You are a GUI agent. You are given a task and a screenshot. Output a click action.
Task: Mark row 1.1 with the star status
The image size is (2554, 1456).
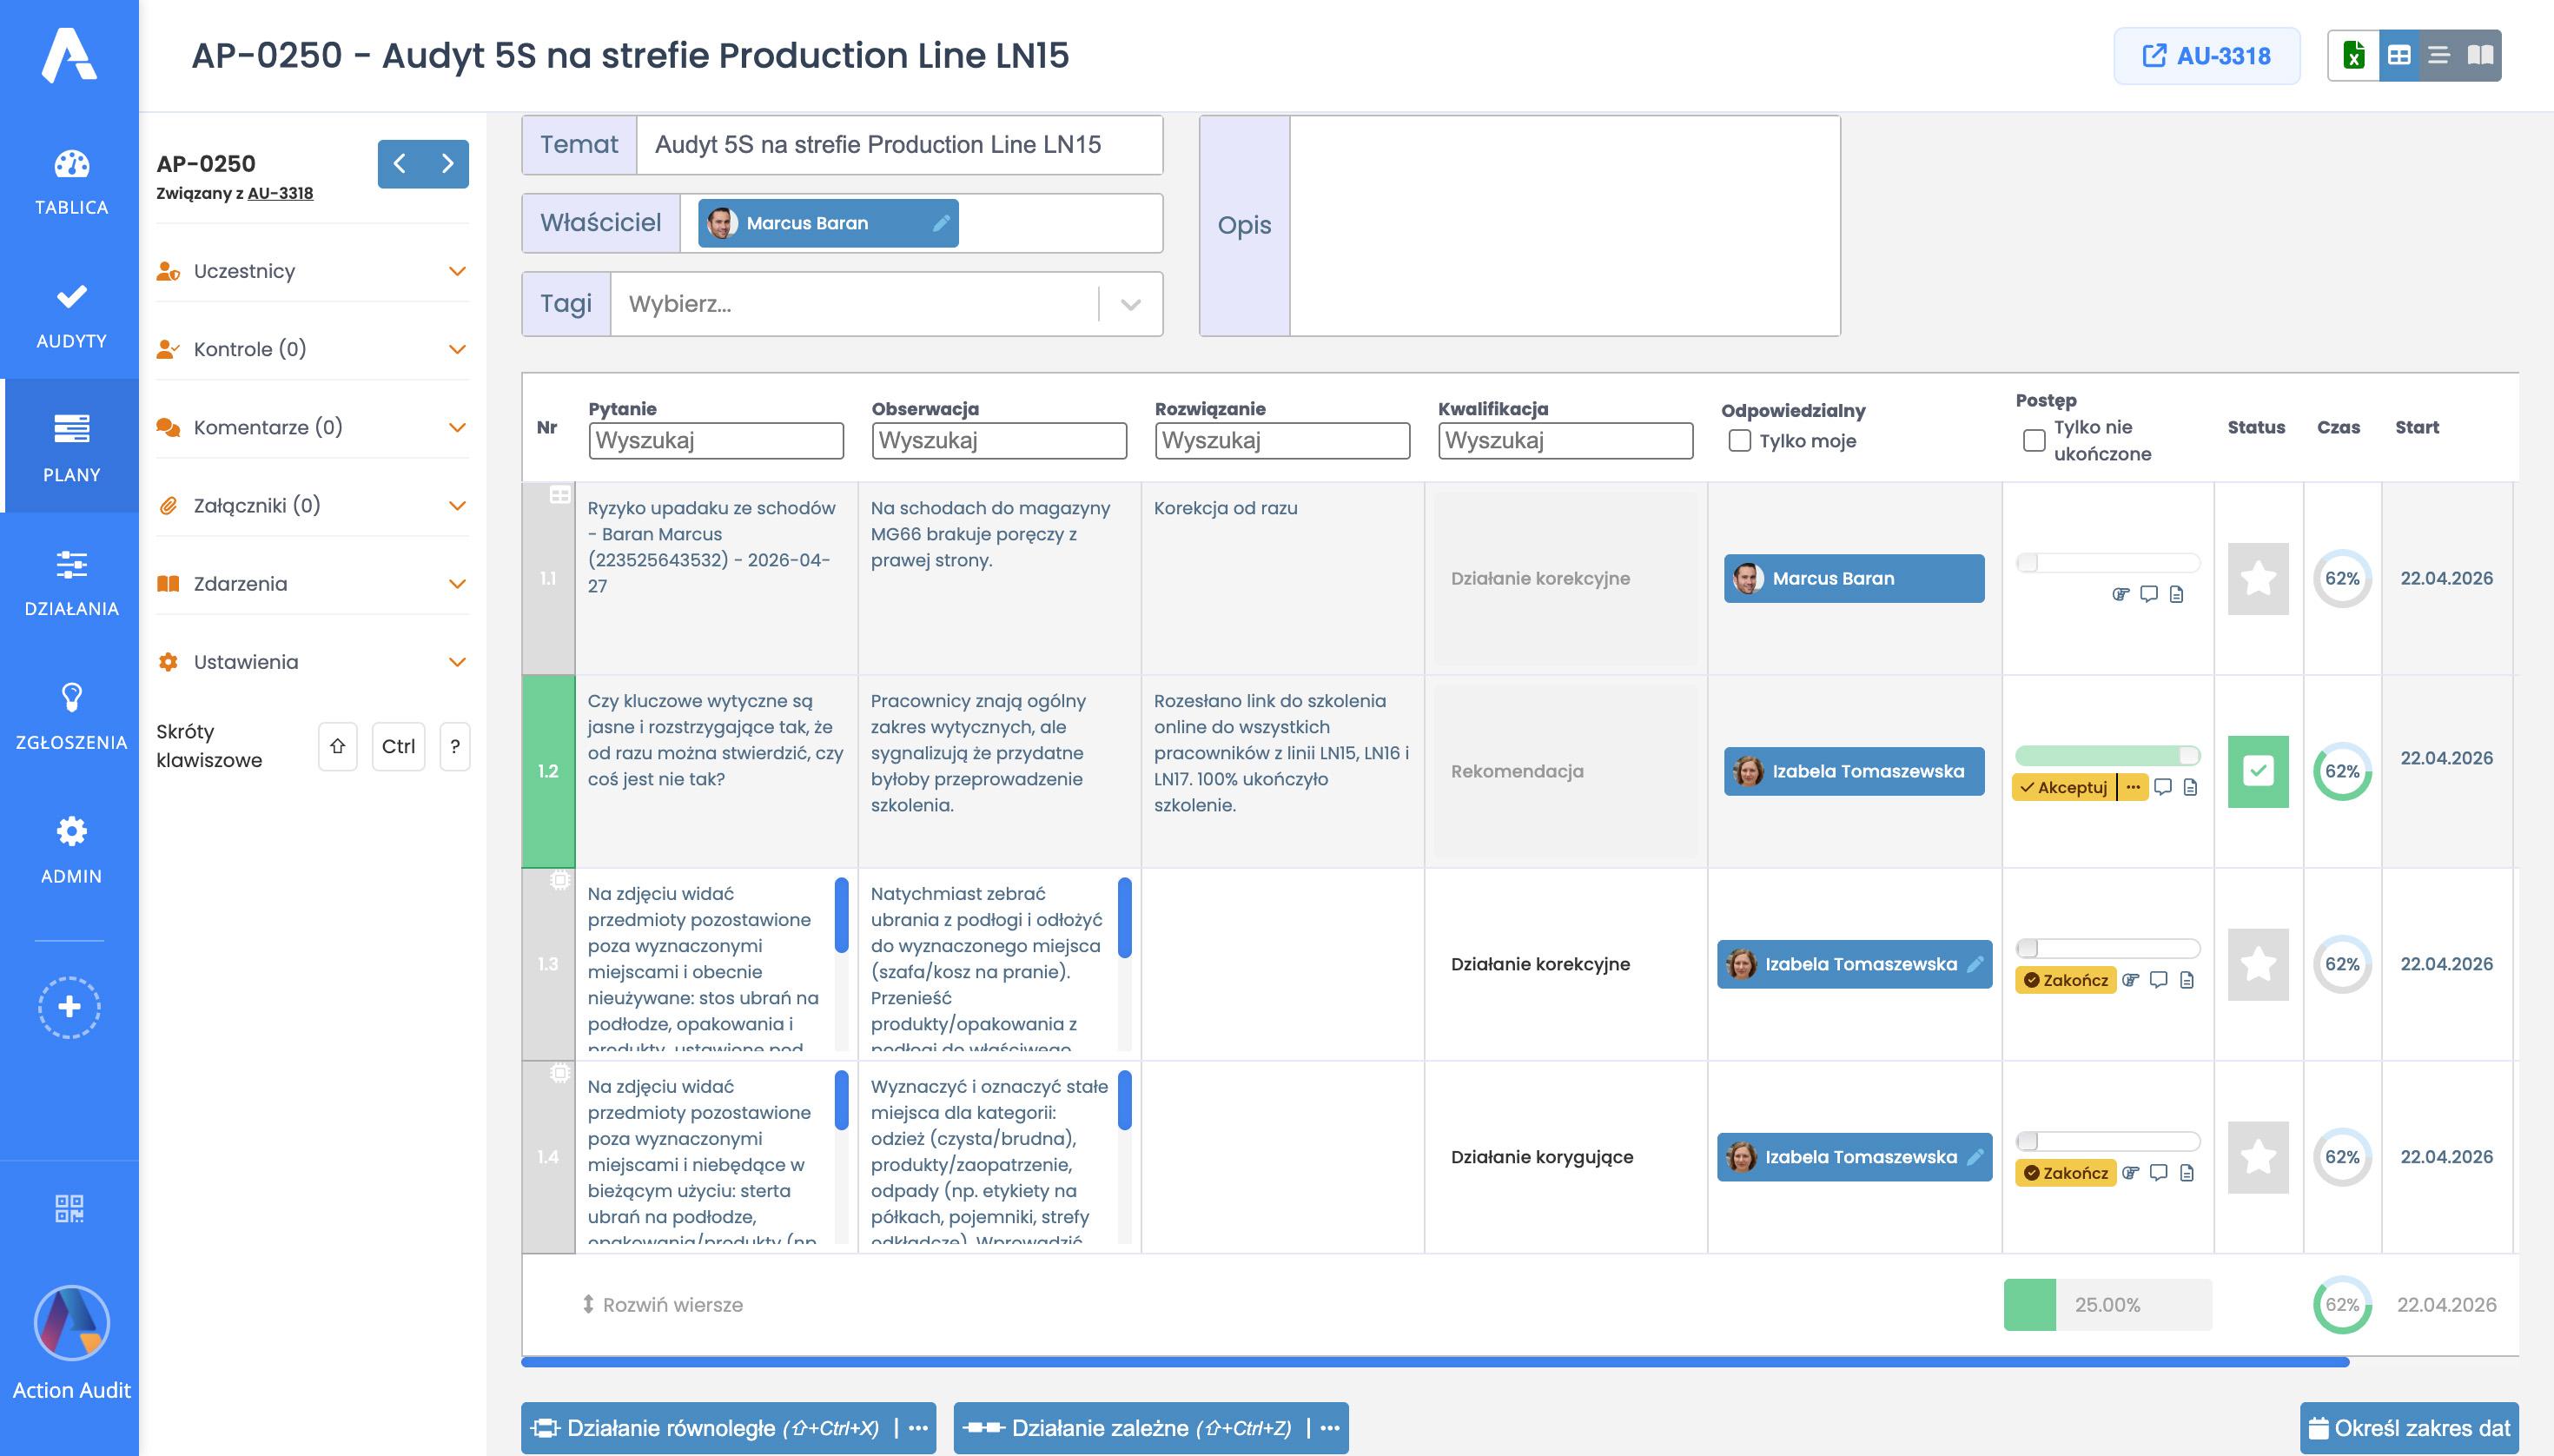[2258, 578]
